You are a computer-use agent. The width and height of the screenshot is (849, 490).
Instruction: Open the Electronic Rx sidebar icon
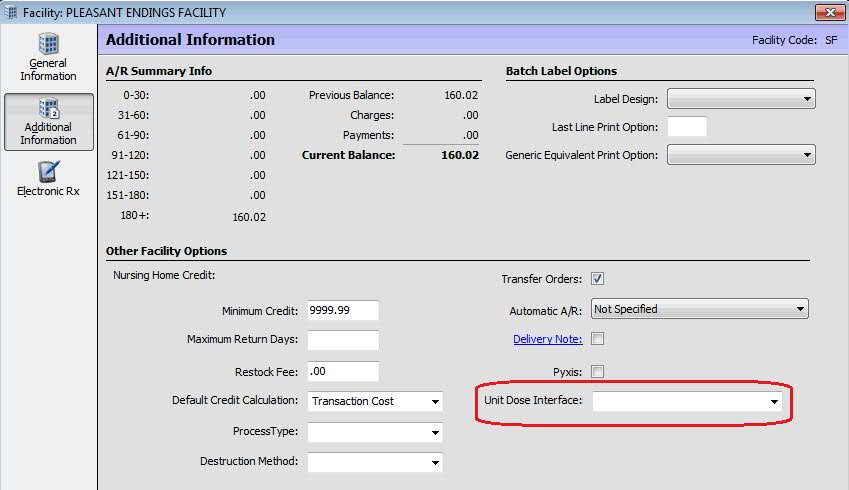(48, 172)
